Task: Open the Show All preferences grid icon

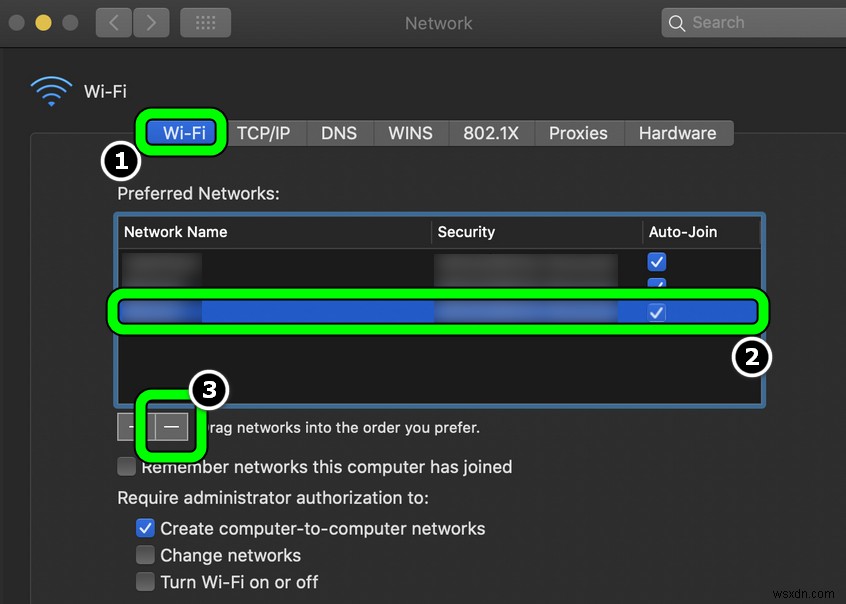Action: (x=205, y=22)
